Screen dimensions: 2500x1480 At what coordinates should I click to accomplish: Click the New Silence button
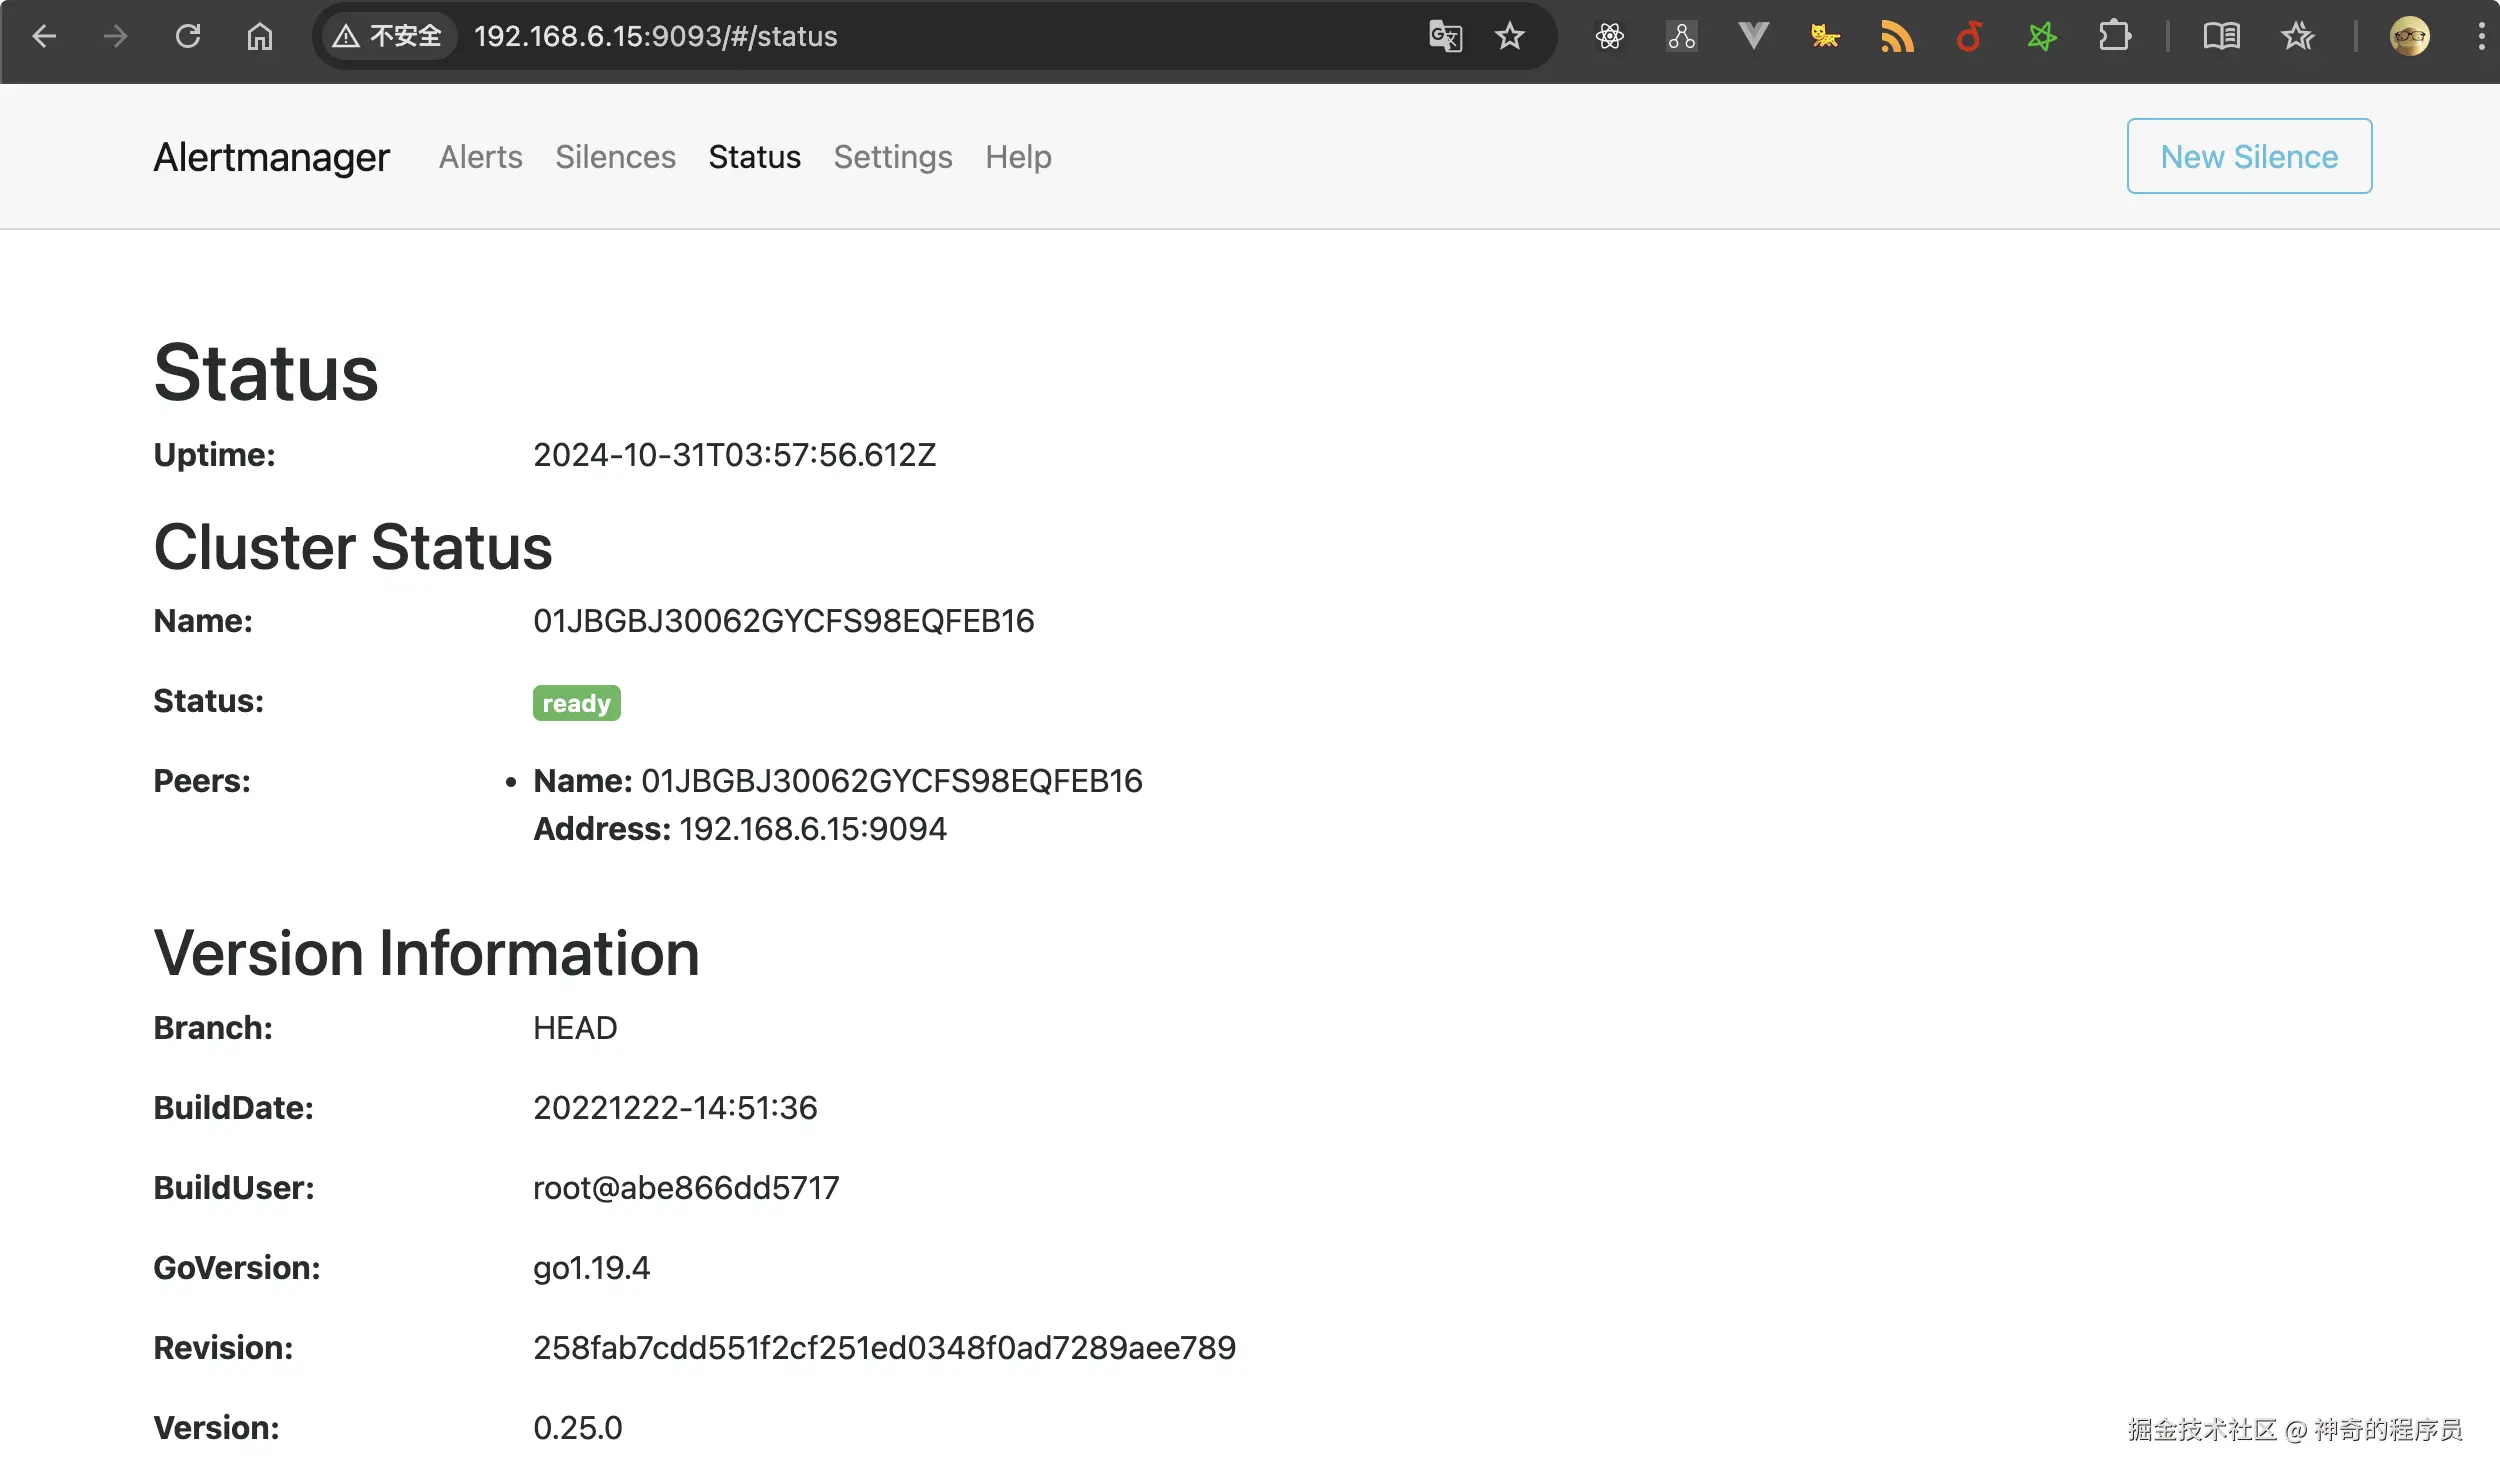click(2248, 156)
